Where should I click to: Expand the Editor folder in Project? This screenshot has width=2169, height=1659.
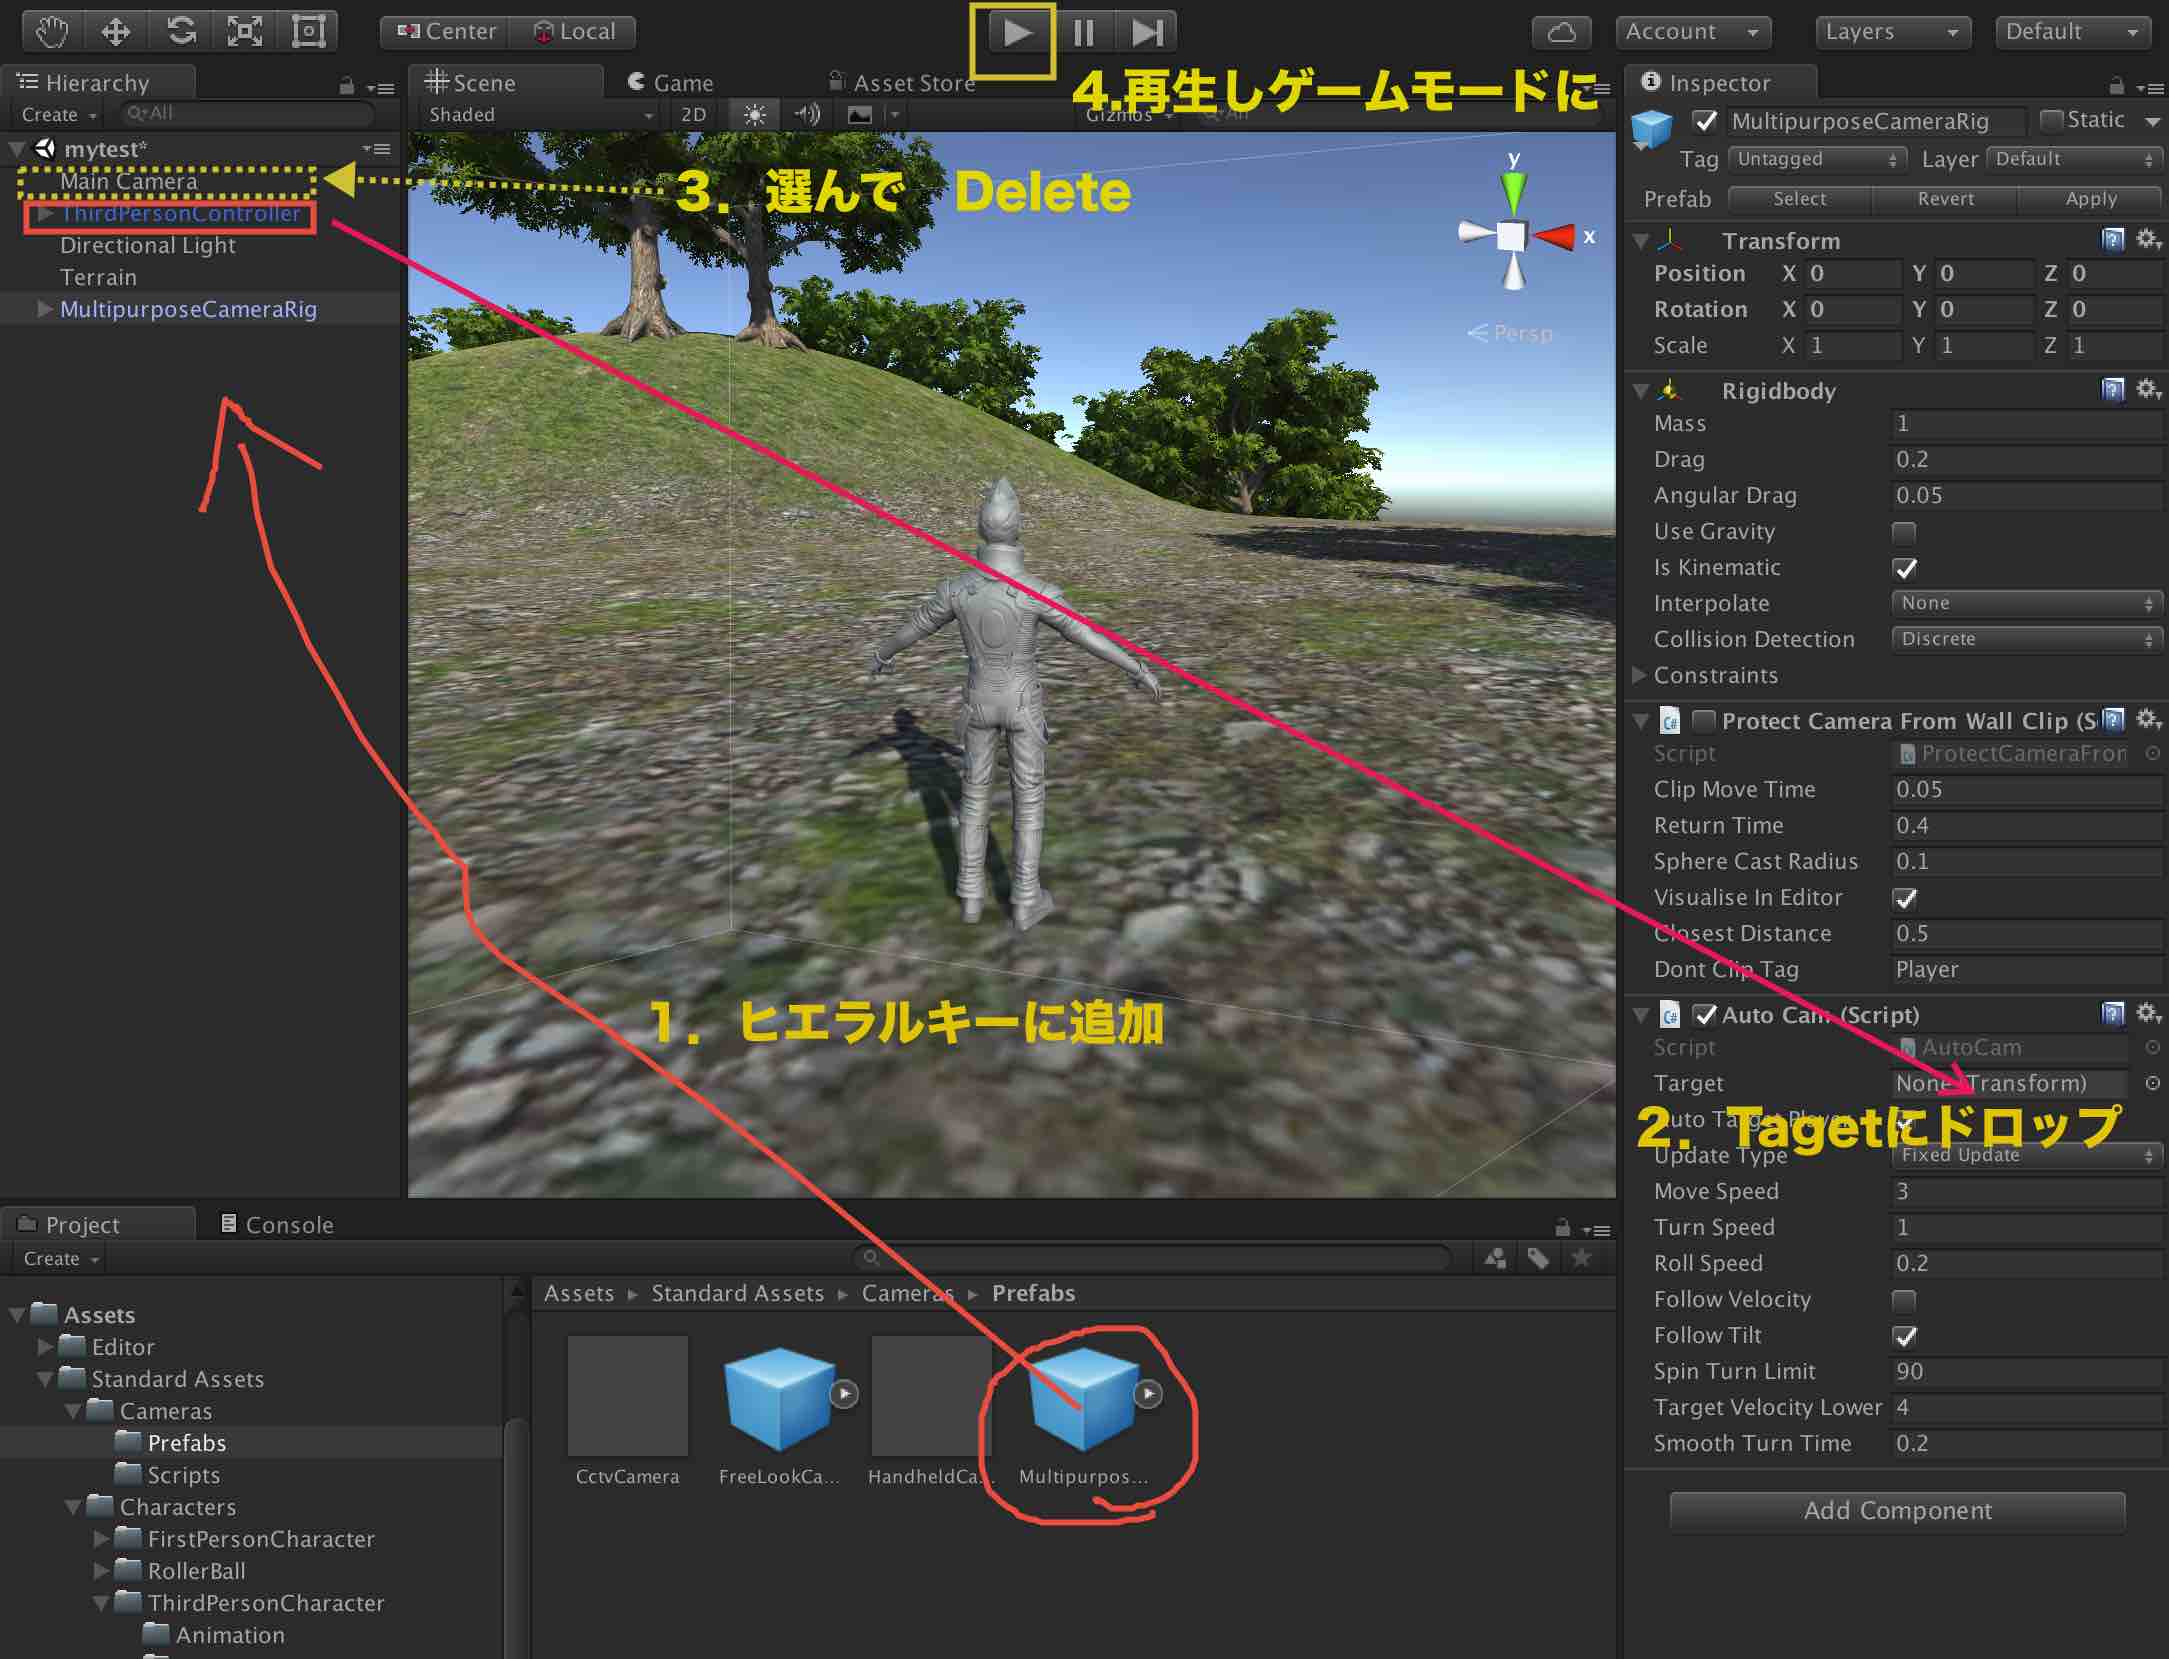click(44, 1347)
